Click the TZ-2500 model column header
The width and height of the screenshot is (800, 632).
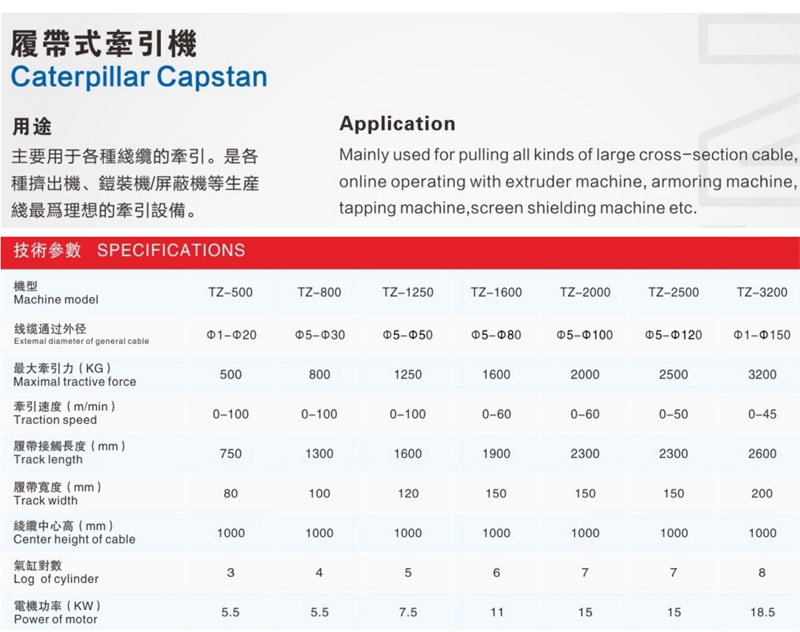tap(673, 293)
